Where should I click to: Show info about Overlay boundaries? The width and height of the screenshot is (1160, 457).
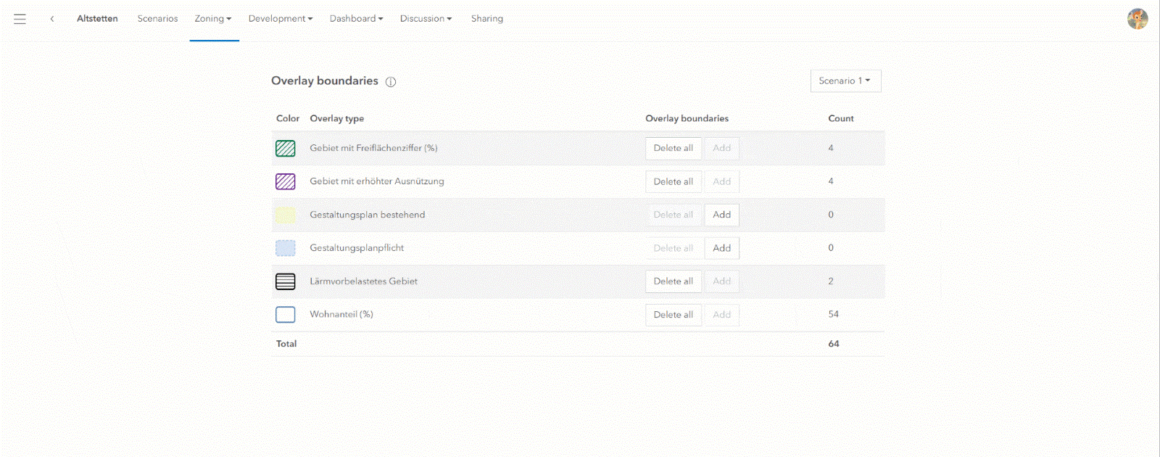click(391, 82)
